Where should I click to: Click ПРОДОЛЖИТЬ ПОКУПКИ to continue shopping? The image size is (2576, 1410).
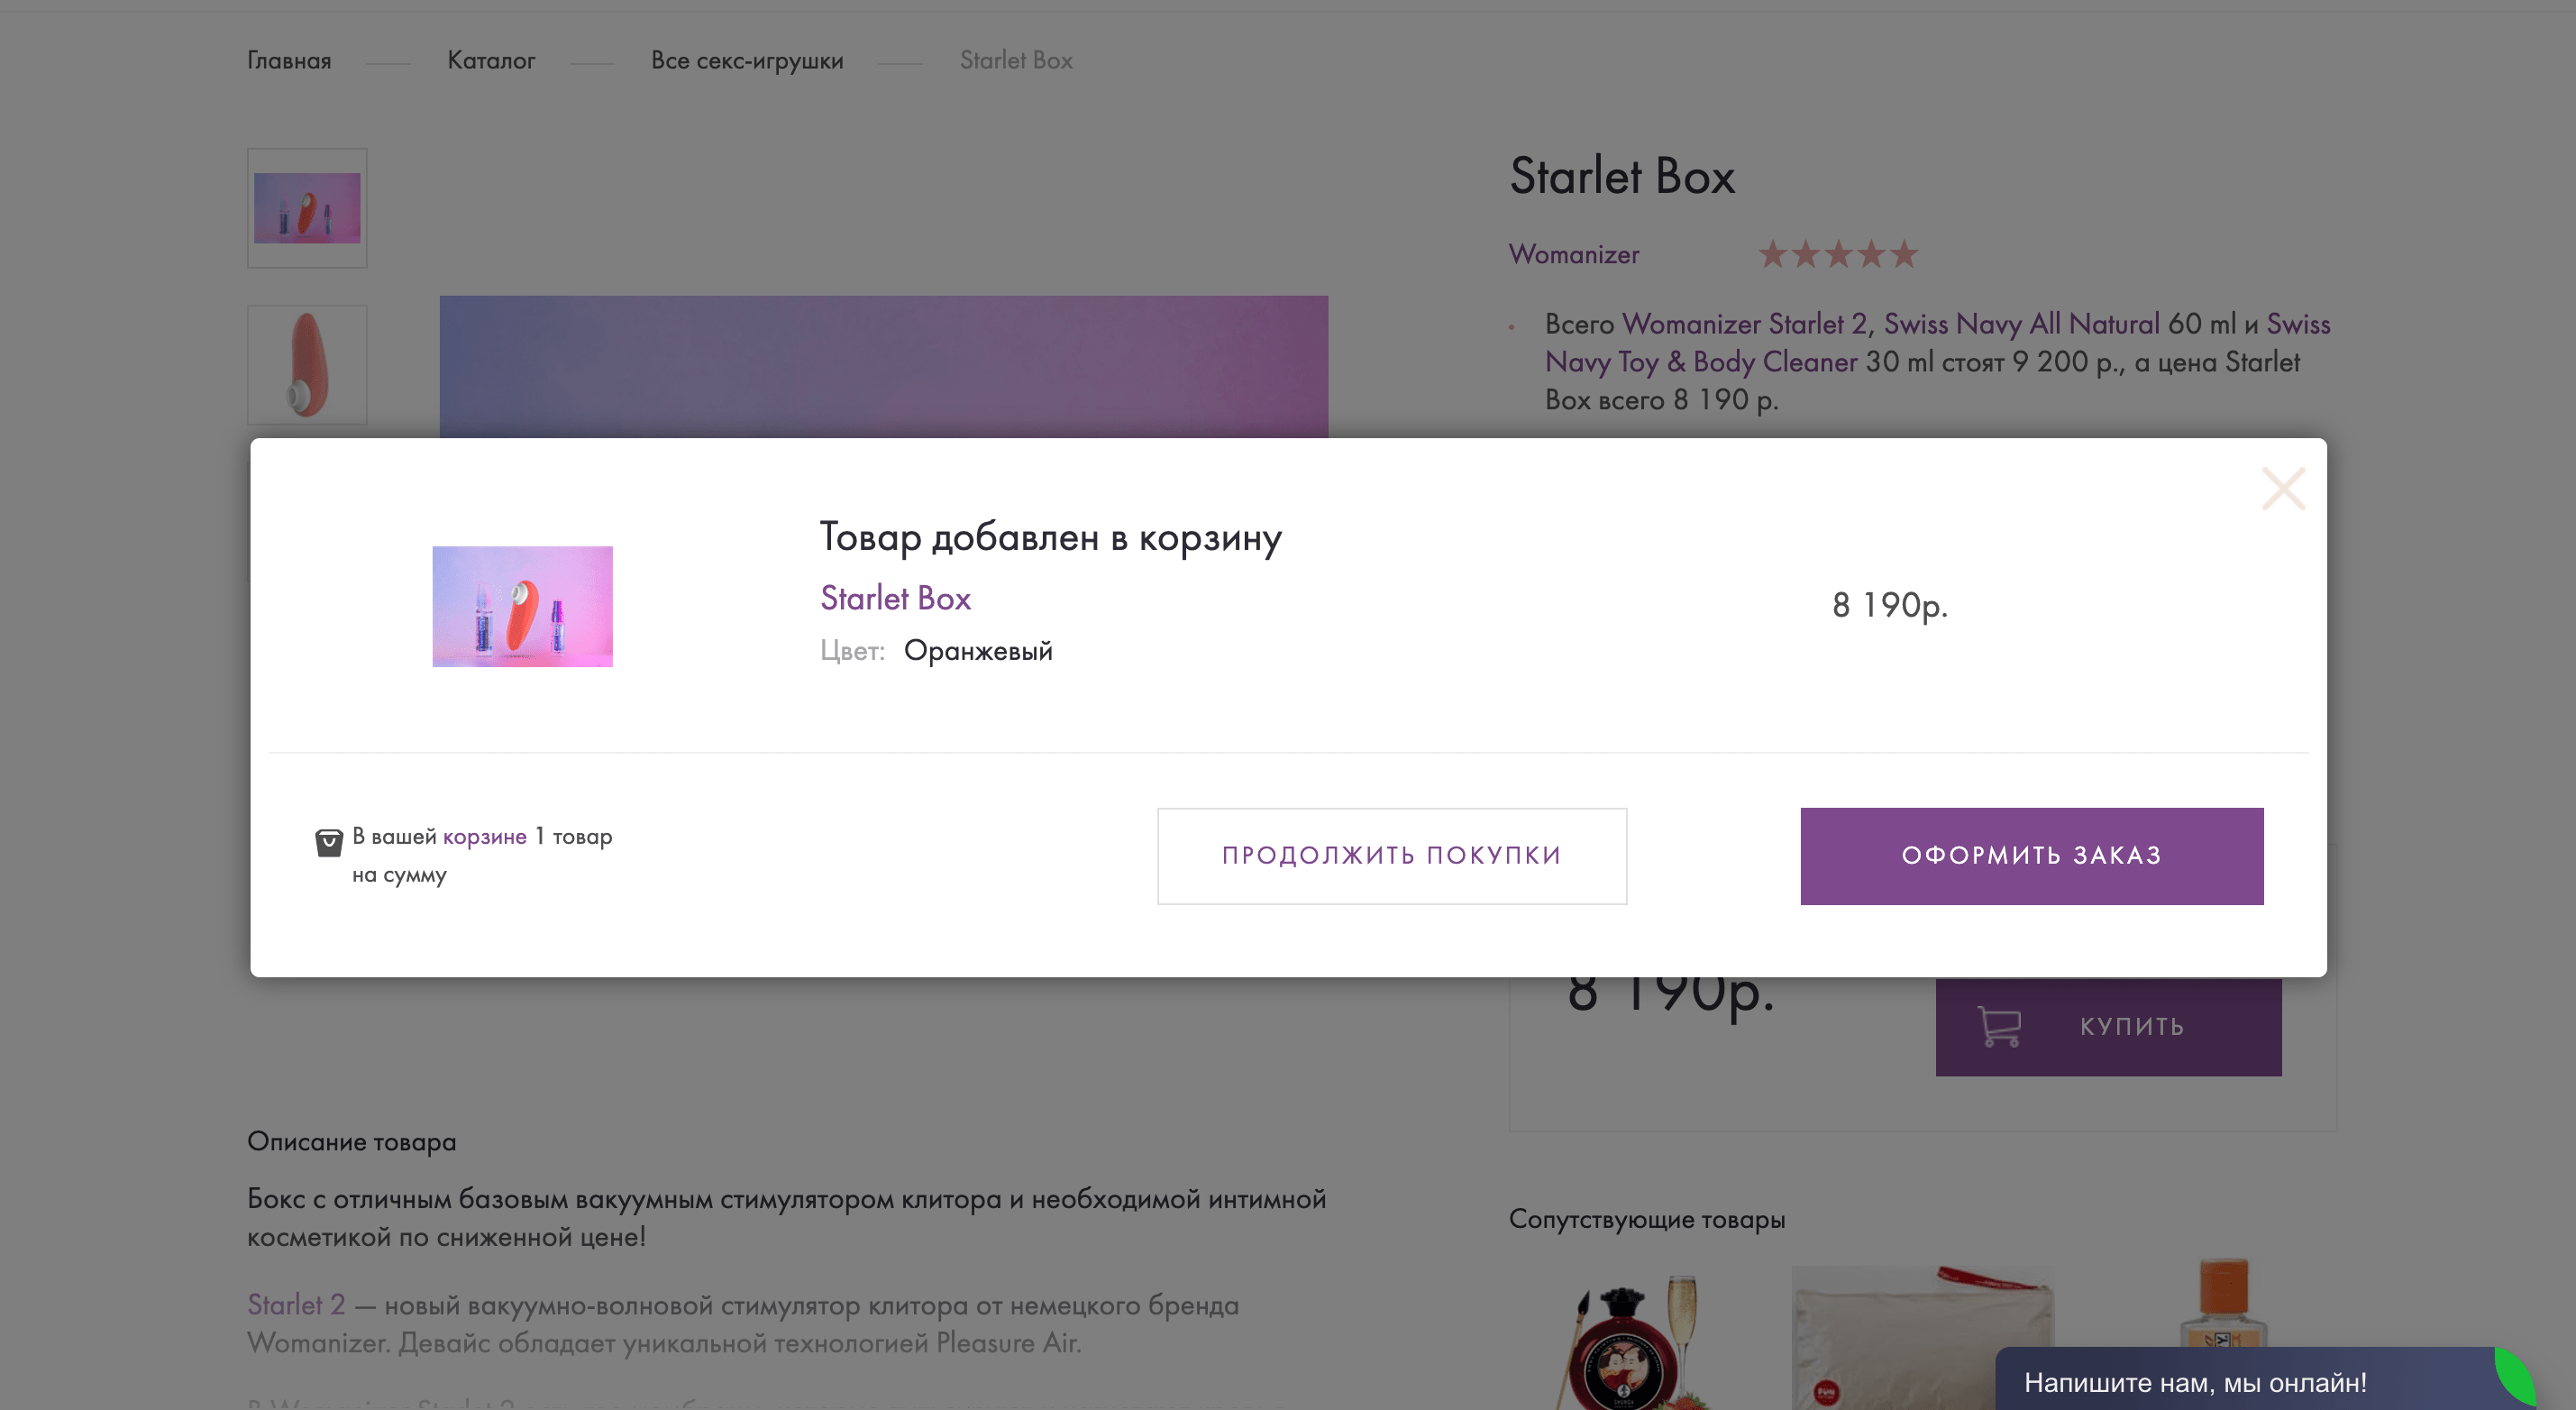click(x=1391, y=855)
